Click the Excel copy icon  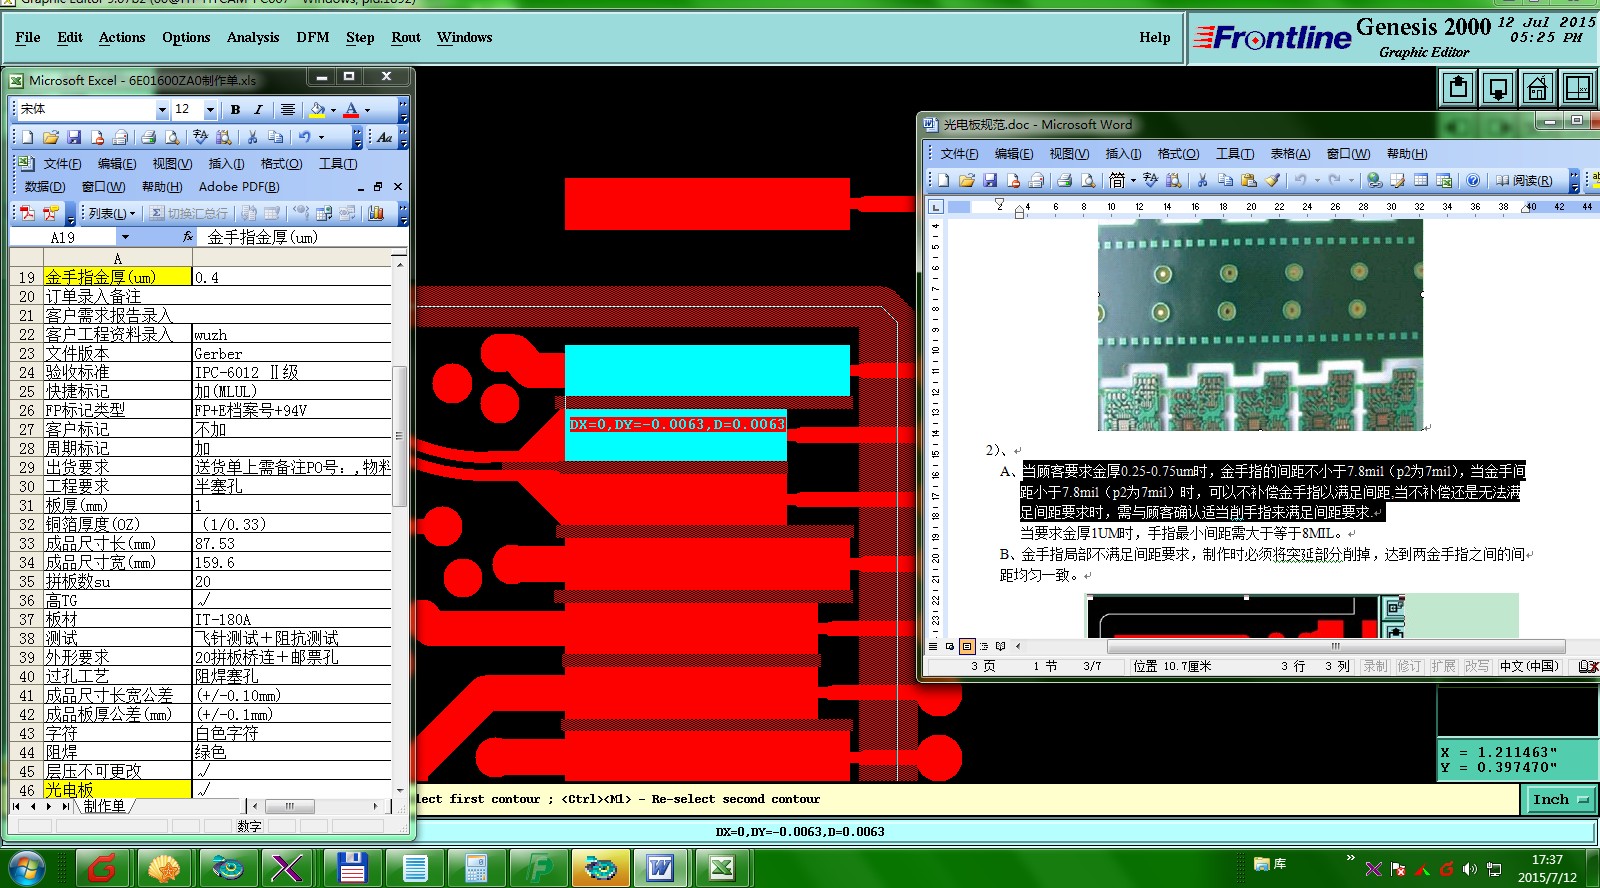click(x=275, y=137)
